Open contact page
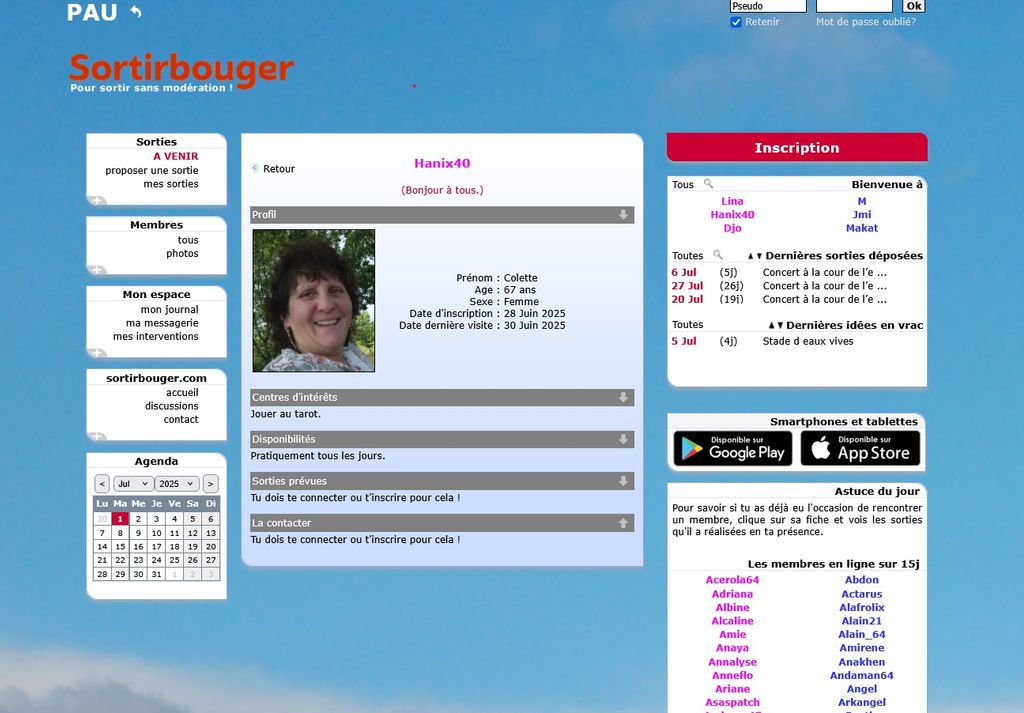The image size is (1024, 713). [181, 419]
